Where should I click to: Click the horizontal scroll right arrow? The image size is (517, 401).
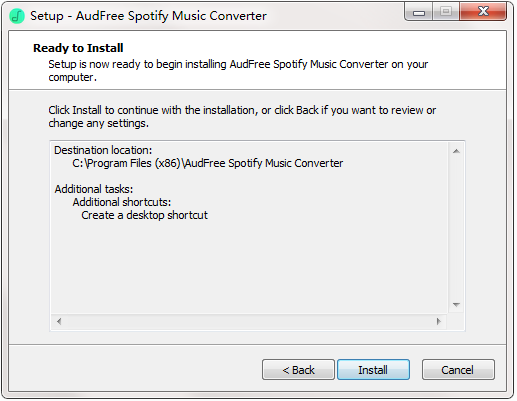(439, 321)
